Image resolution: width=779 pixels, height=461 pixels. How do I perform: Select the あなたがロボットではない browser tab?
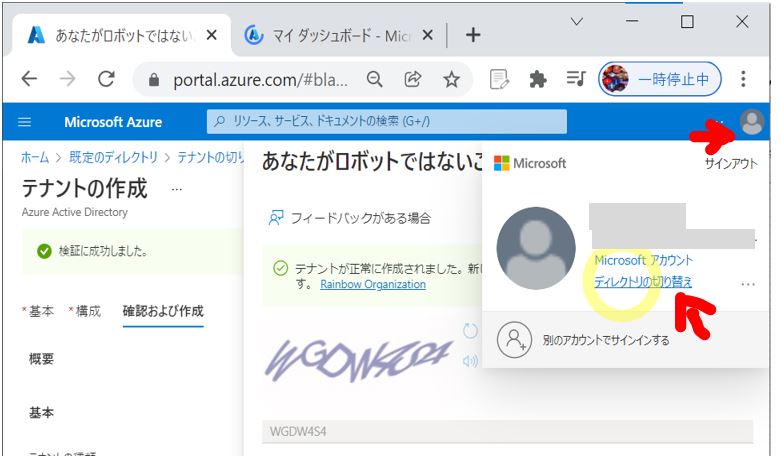coord(122,35)
